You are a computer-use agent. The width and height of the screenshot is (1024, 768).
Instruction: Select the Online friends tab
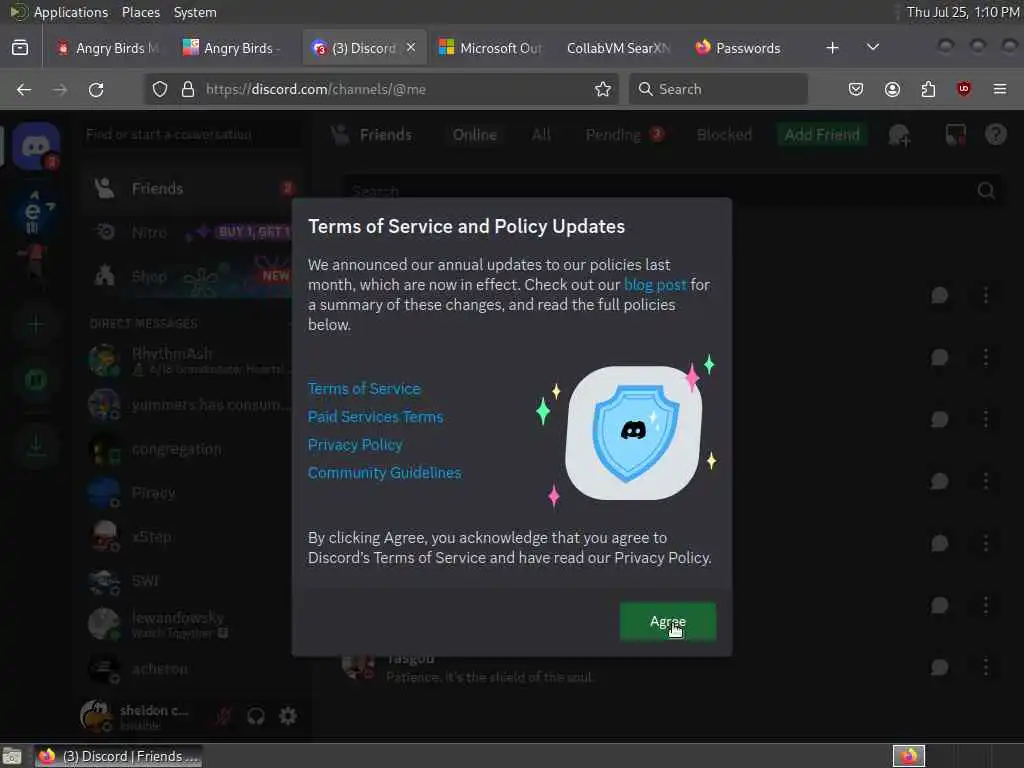coord(475,135)
